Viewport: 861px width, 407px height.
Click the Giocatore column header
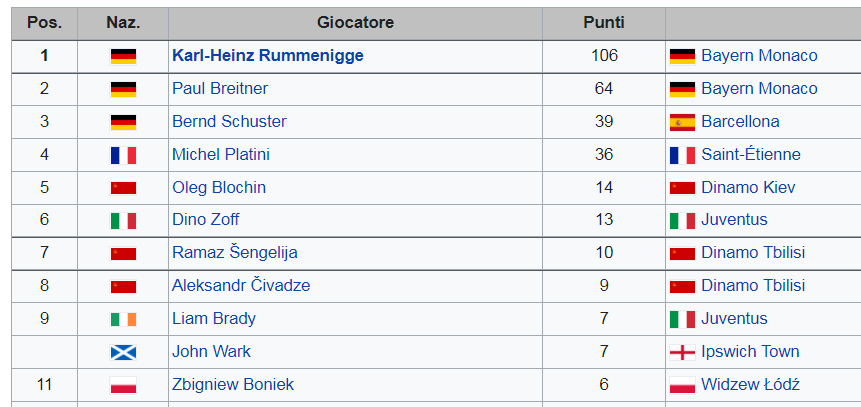click(355, 23)
